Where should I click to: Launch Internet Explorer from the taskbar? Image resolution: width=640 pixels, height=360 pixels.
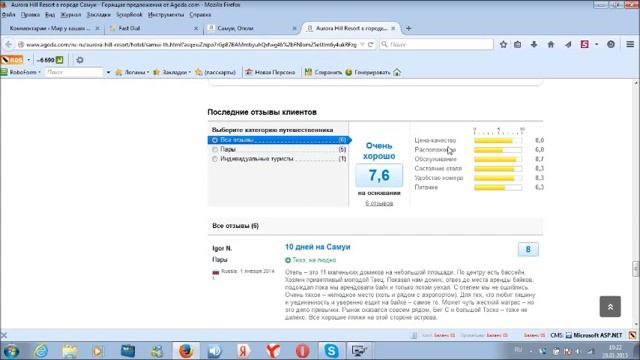pyautogui.click(x=41, y=351)
